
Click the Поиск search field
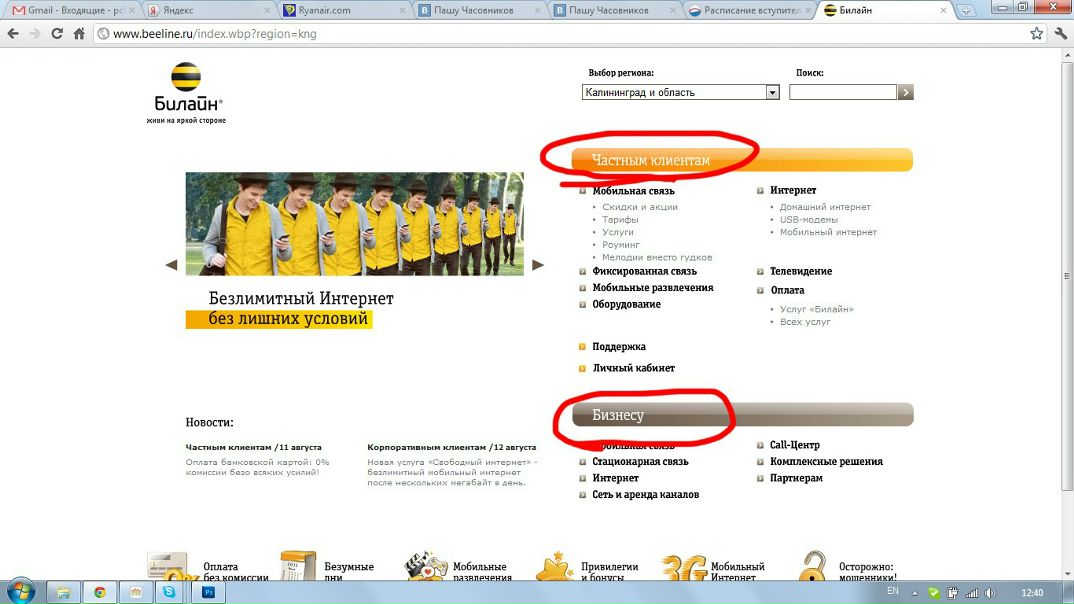coord(842,92)
